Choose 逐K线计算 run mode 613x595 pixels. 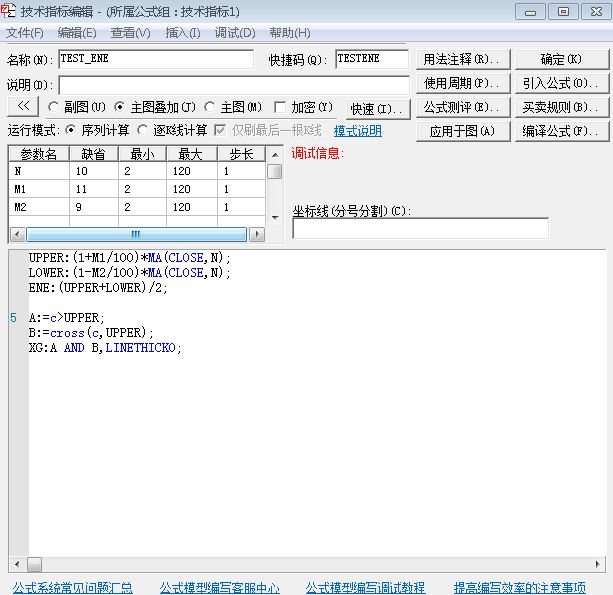[x=144, y=131]
